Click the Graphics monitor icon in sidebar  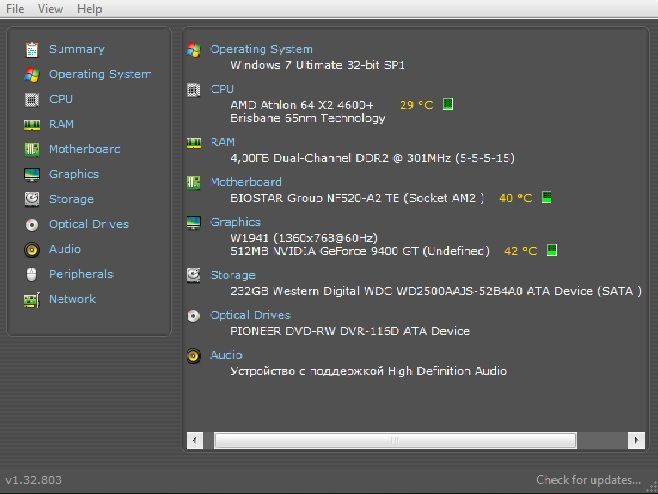[32, 175]
